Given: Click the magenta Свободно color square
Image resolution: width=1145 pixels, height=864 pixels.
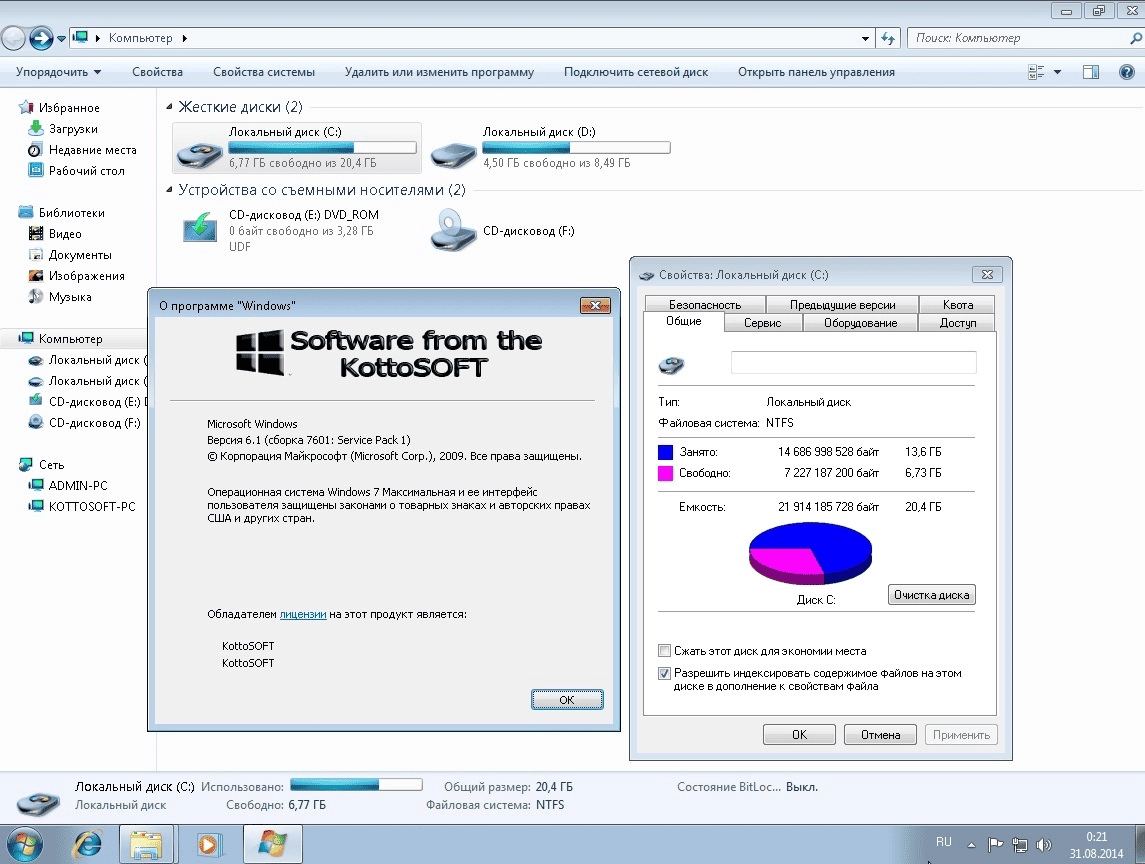Looking at the screenshot, I should coord(665,473).
